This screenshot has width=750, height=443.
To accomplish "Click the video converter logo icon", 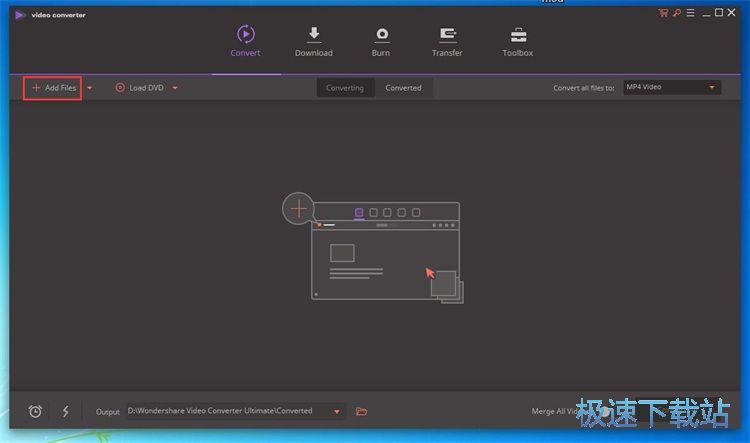I will 20,15.
